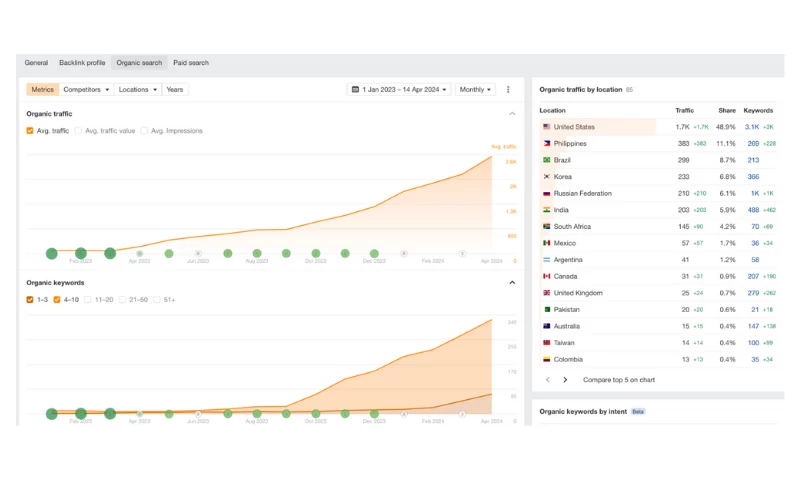This screenshot has width=800, height=480.
Task: Open the three-dot more options menu
Action: [x=508, y=90]
